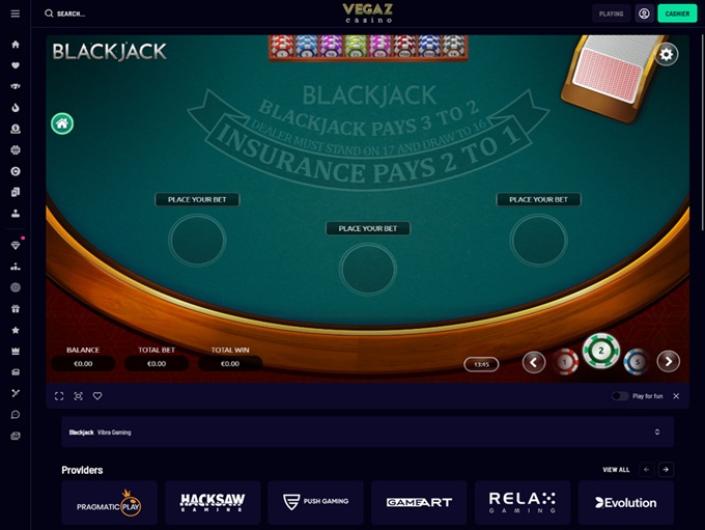Screen dimensions: 705x530
Task: Open the Hacksaw Gaming provider tile
Action: pos(212,503)
